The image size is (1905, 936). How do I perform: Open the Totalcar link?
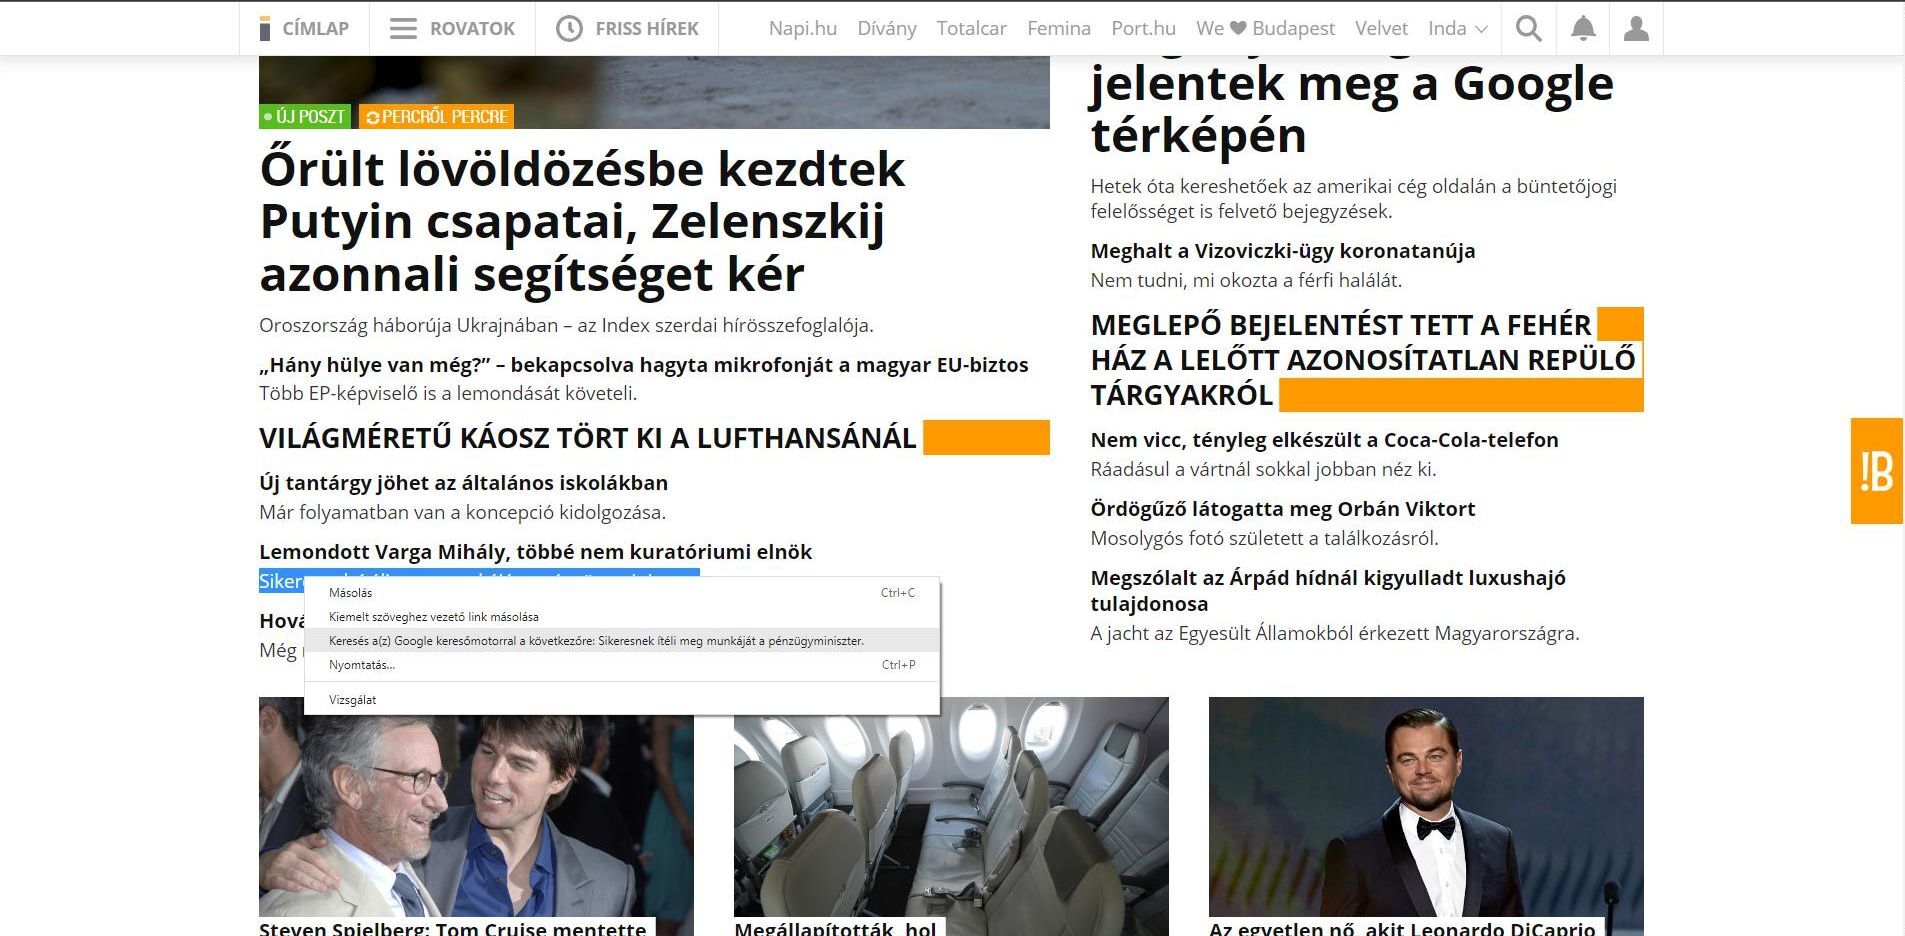972,29
